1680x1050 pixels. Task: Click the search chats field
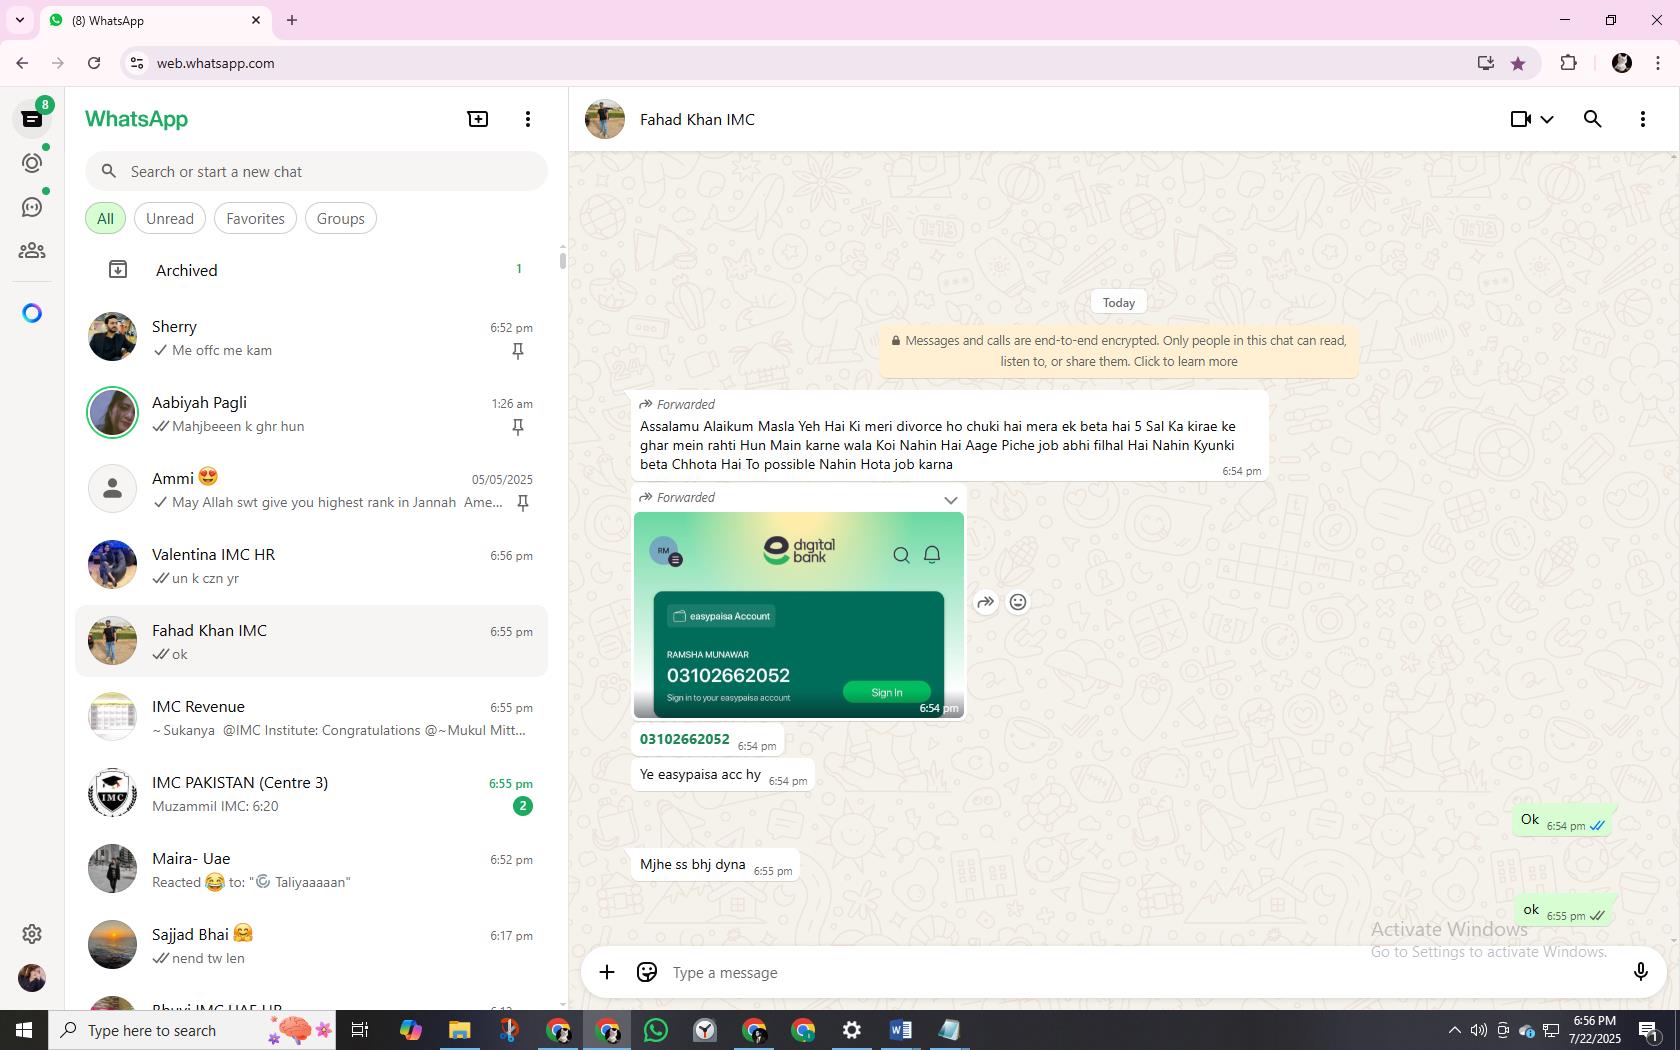point(316,171)
